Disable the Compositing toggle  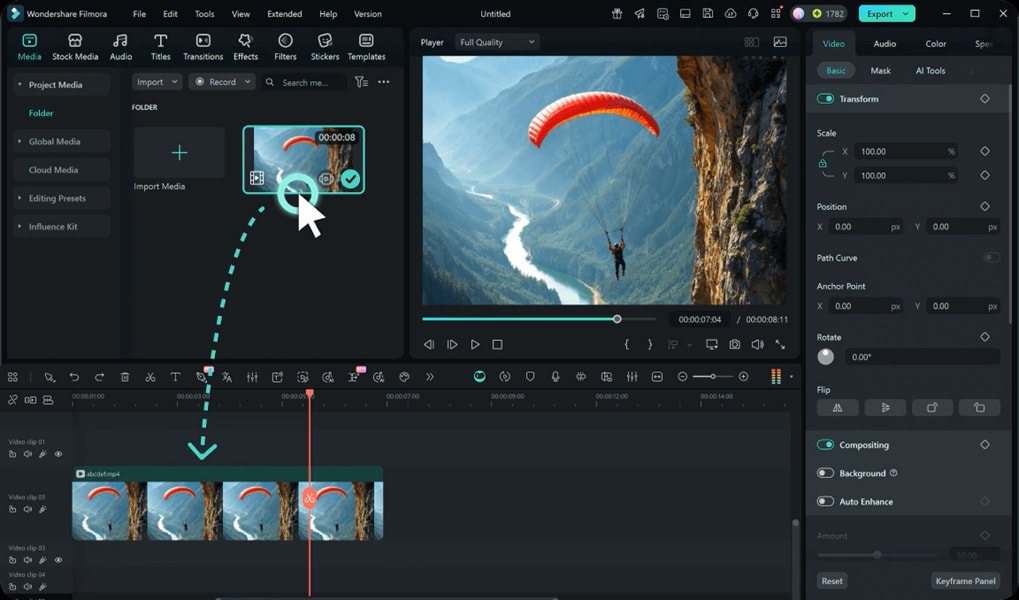click(x=824, y=444)
